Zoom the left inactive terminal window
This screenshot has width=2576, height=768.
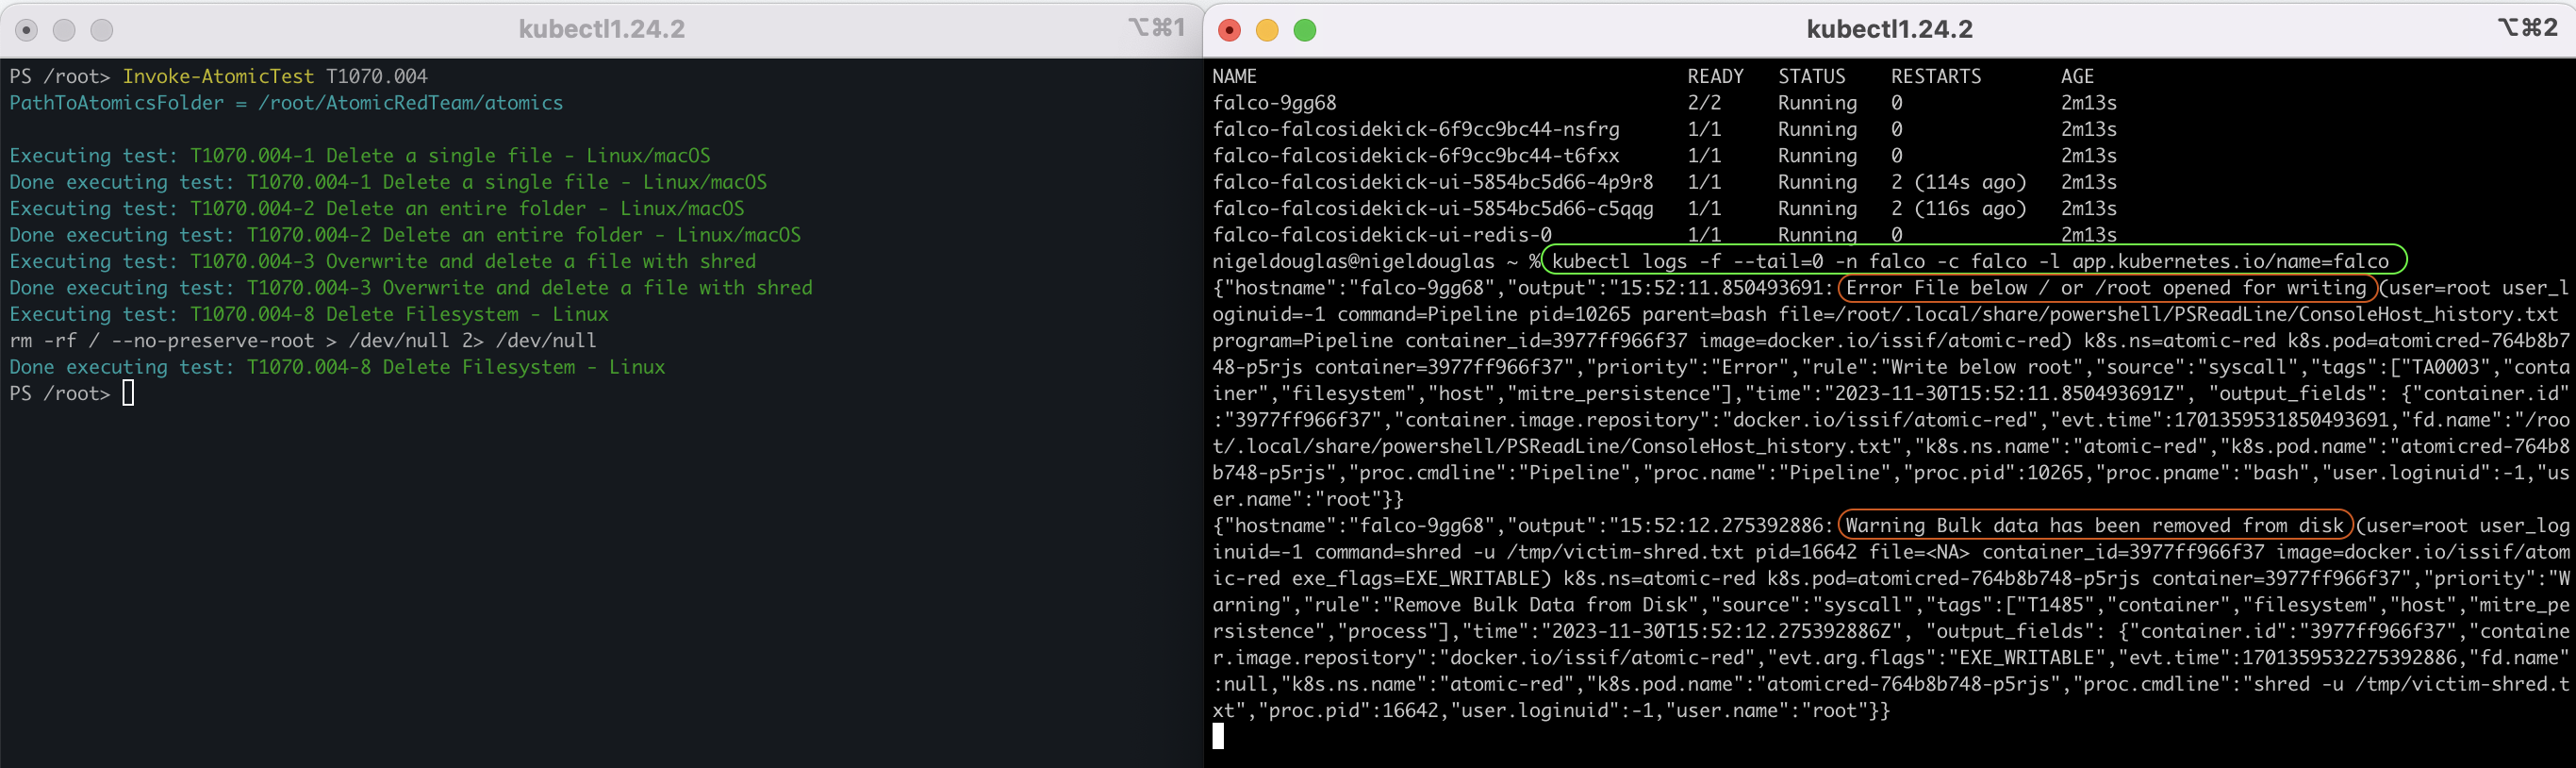point(102,30)
